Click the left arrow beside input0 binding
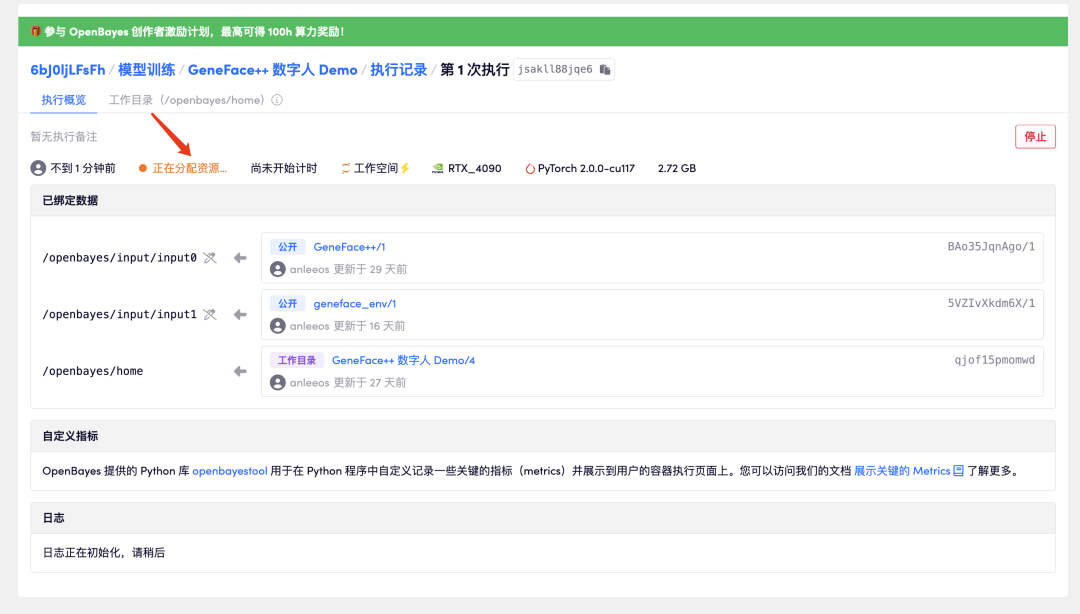1080x614 pixels. [x=239, y=256]
